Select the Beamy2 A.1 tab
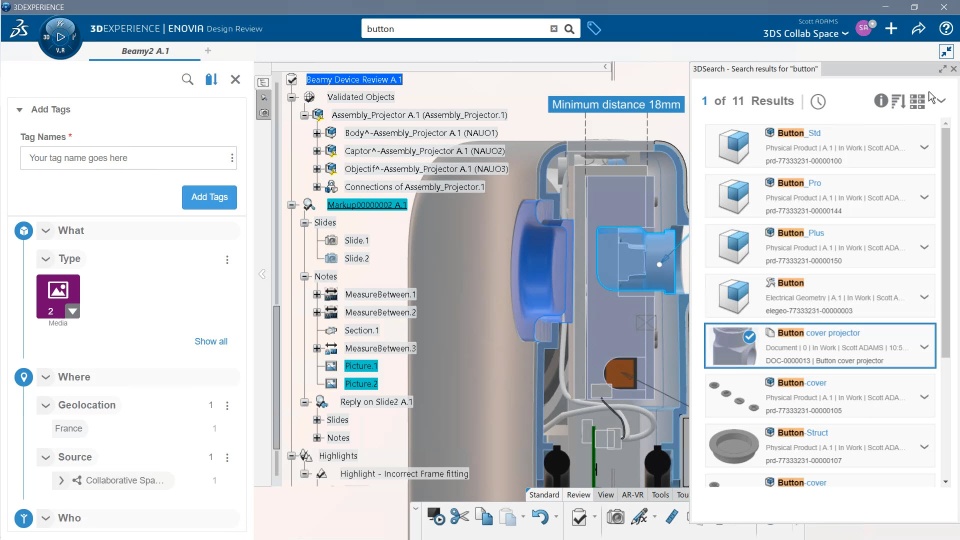This screenshot has width=960, height=540. (145, 51)
